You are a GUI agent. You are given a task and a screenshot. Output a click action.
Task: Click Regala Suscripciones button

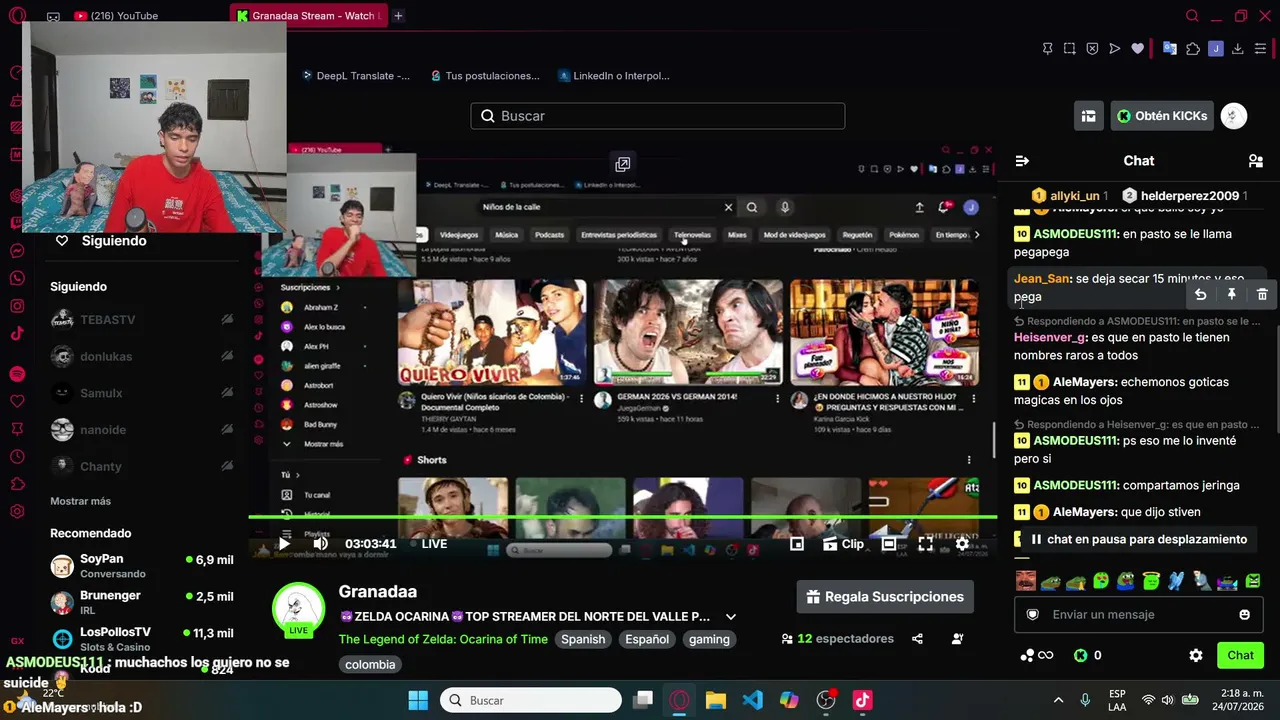(885, 597)
